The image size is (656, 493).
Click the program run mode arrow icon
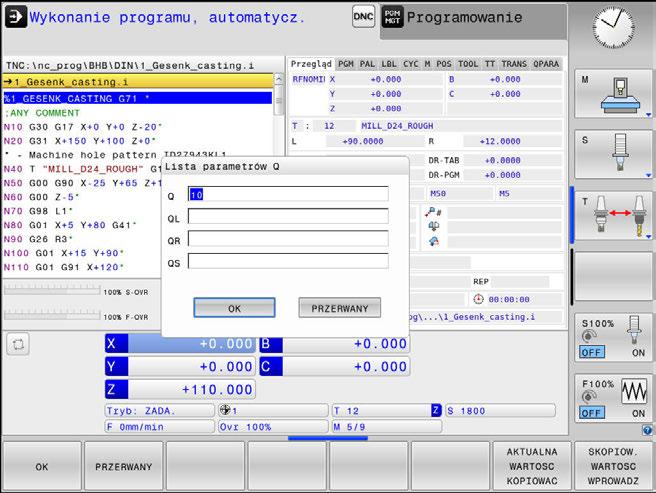pyautogui.click(x=15, y=17)
